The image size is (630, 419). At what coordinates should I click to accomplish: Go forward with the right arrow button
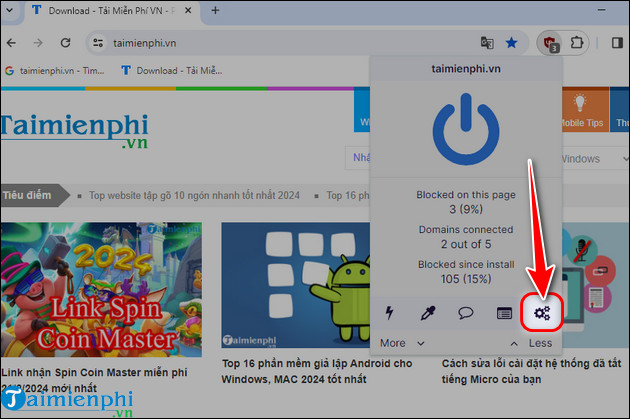38,43
